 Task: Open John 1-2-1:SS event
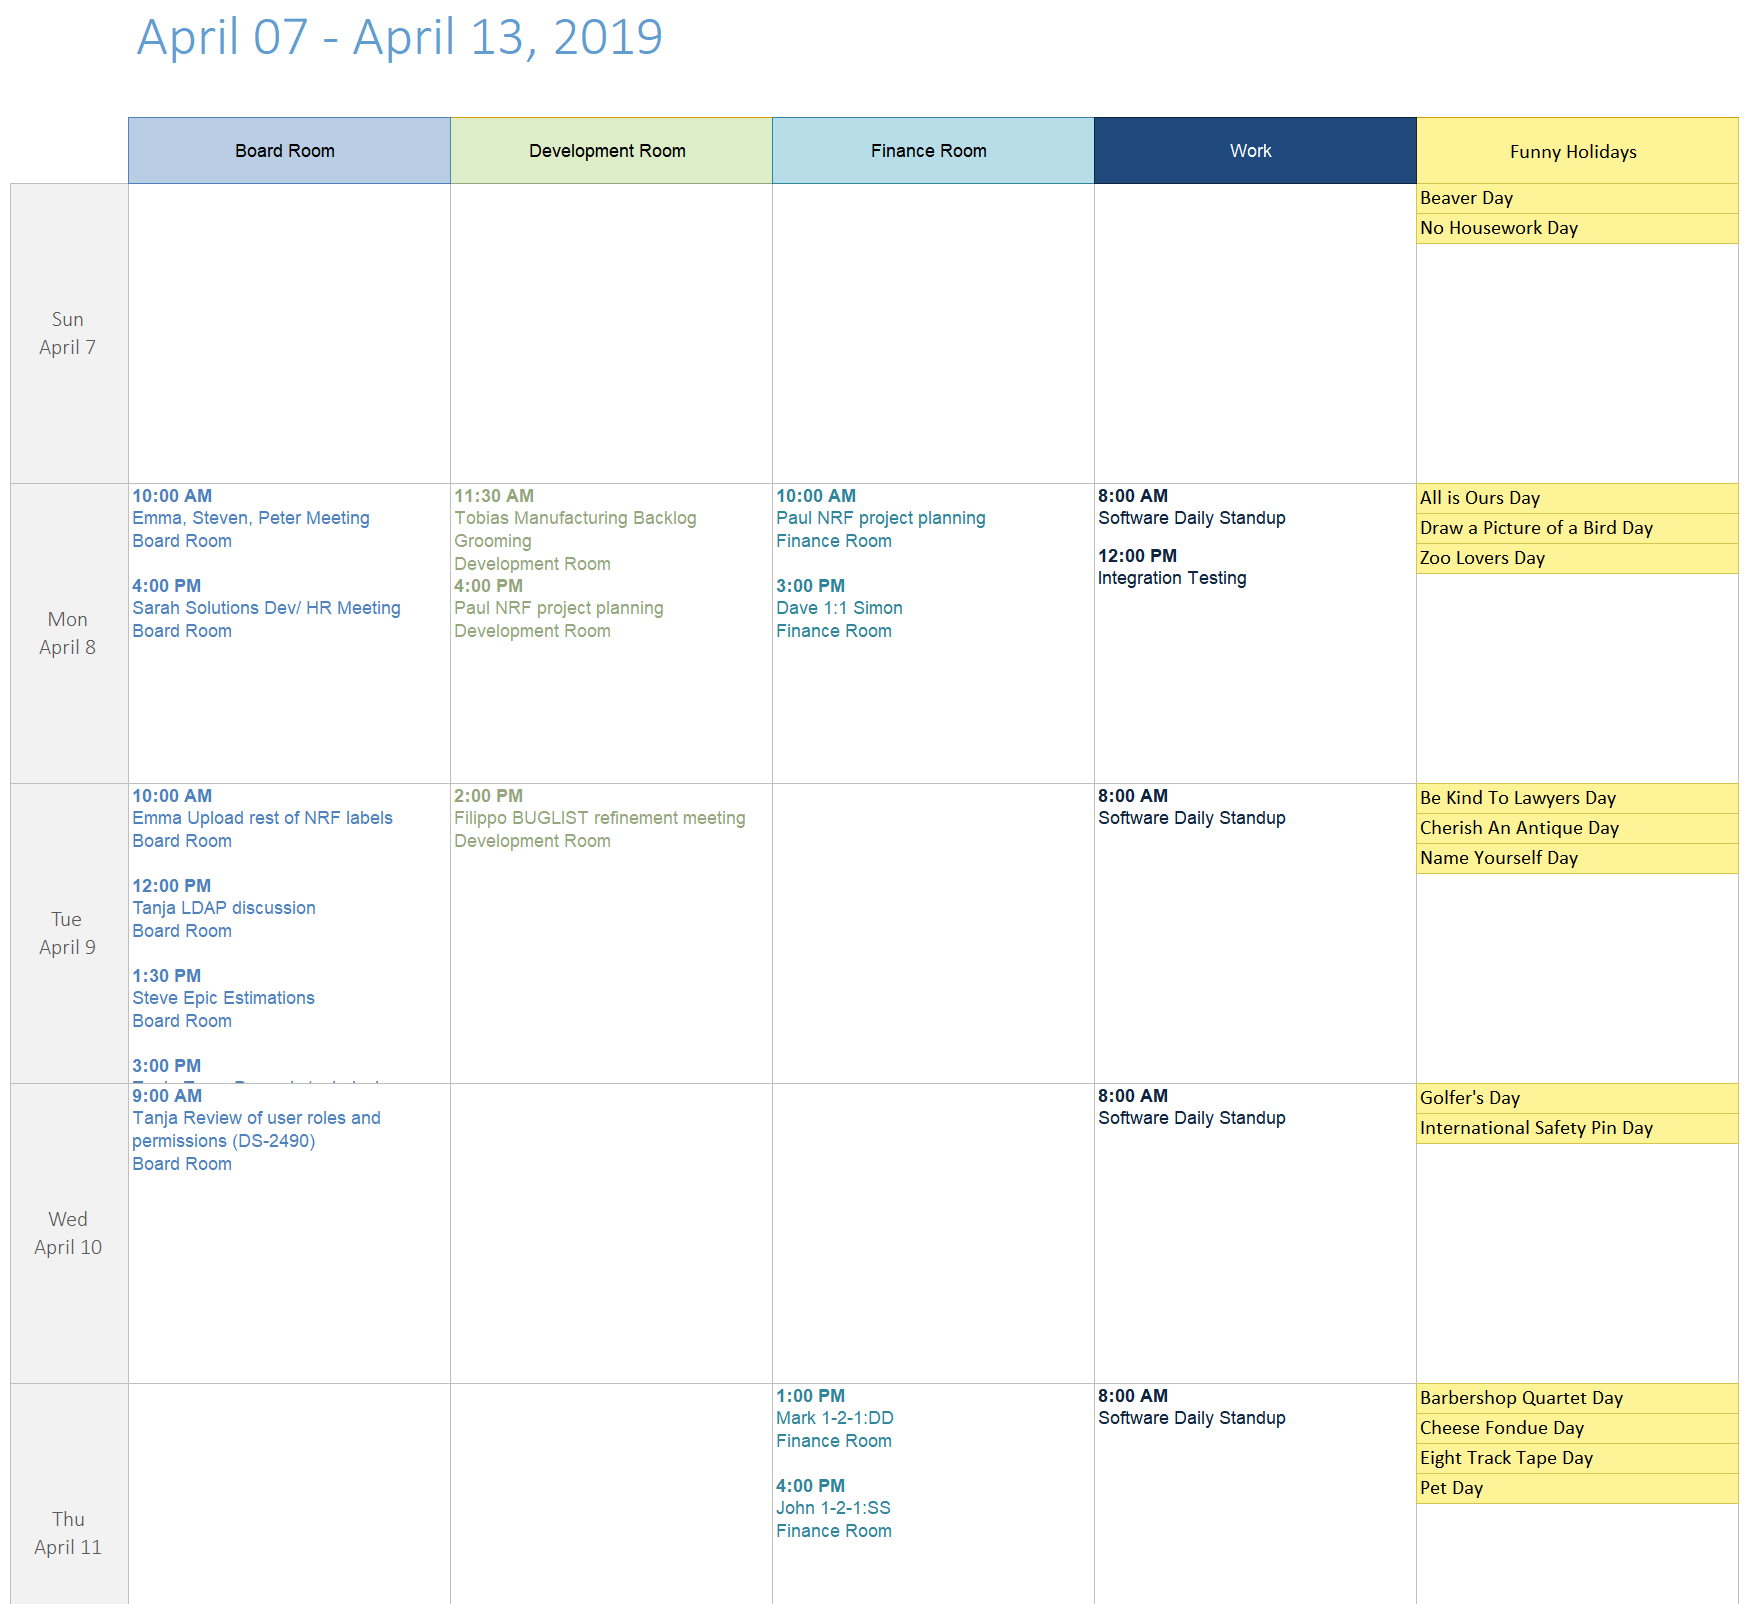pyautogui.click(x=833, y=1508)
